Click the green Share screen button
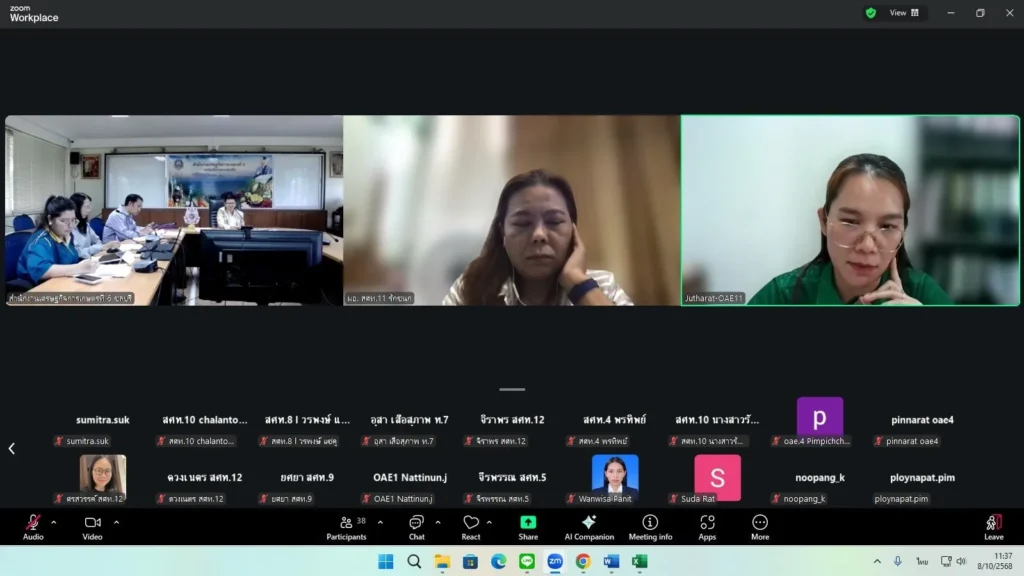 point(528,526)
